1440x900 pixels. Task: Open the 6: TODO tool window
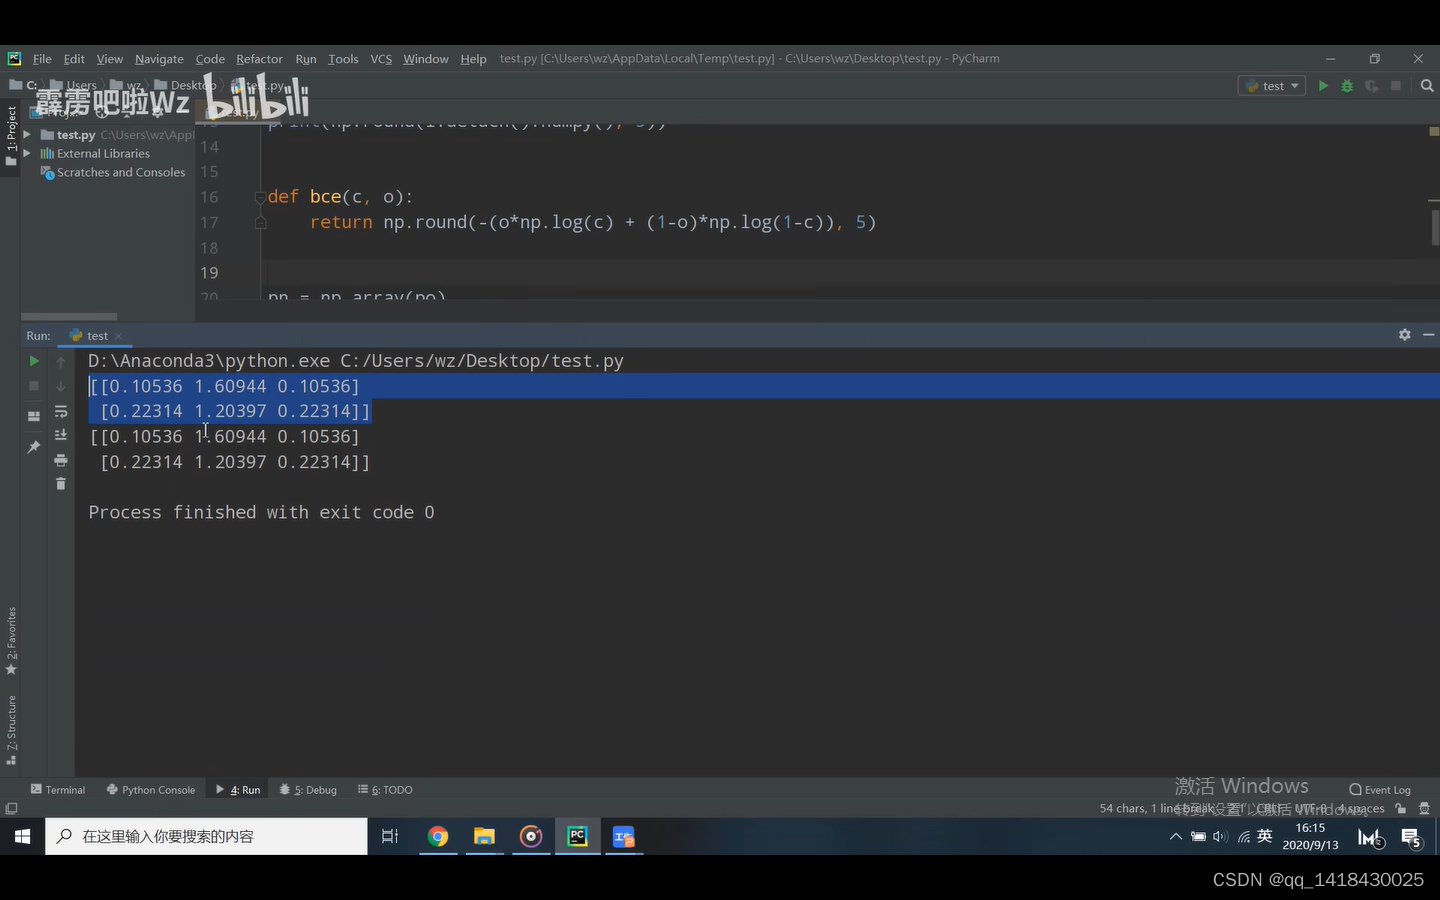385,790
